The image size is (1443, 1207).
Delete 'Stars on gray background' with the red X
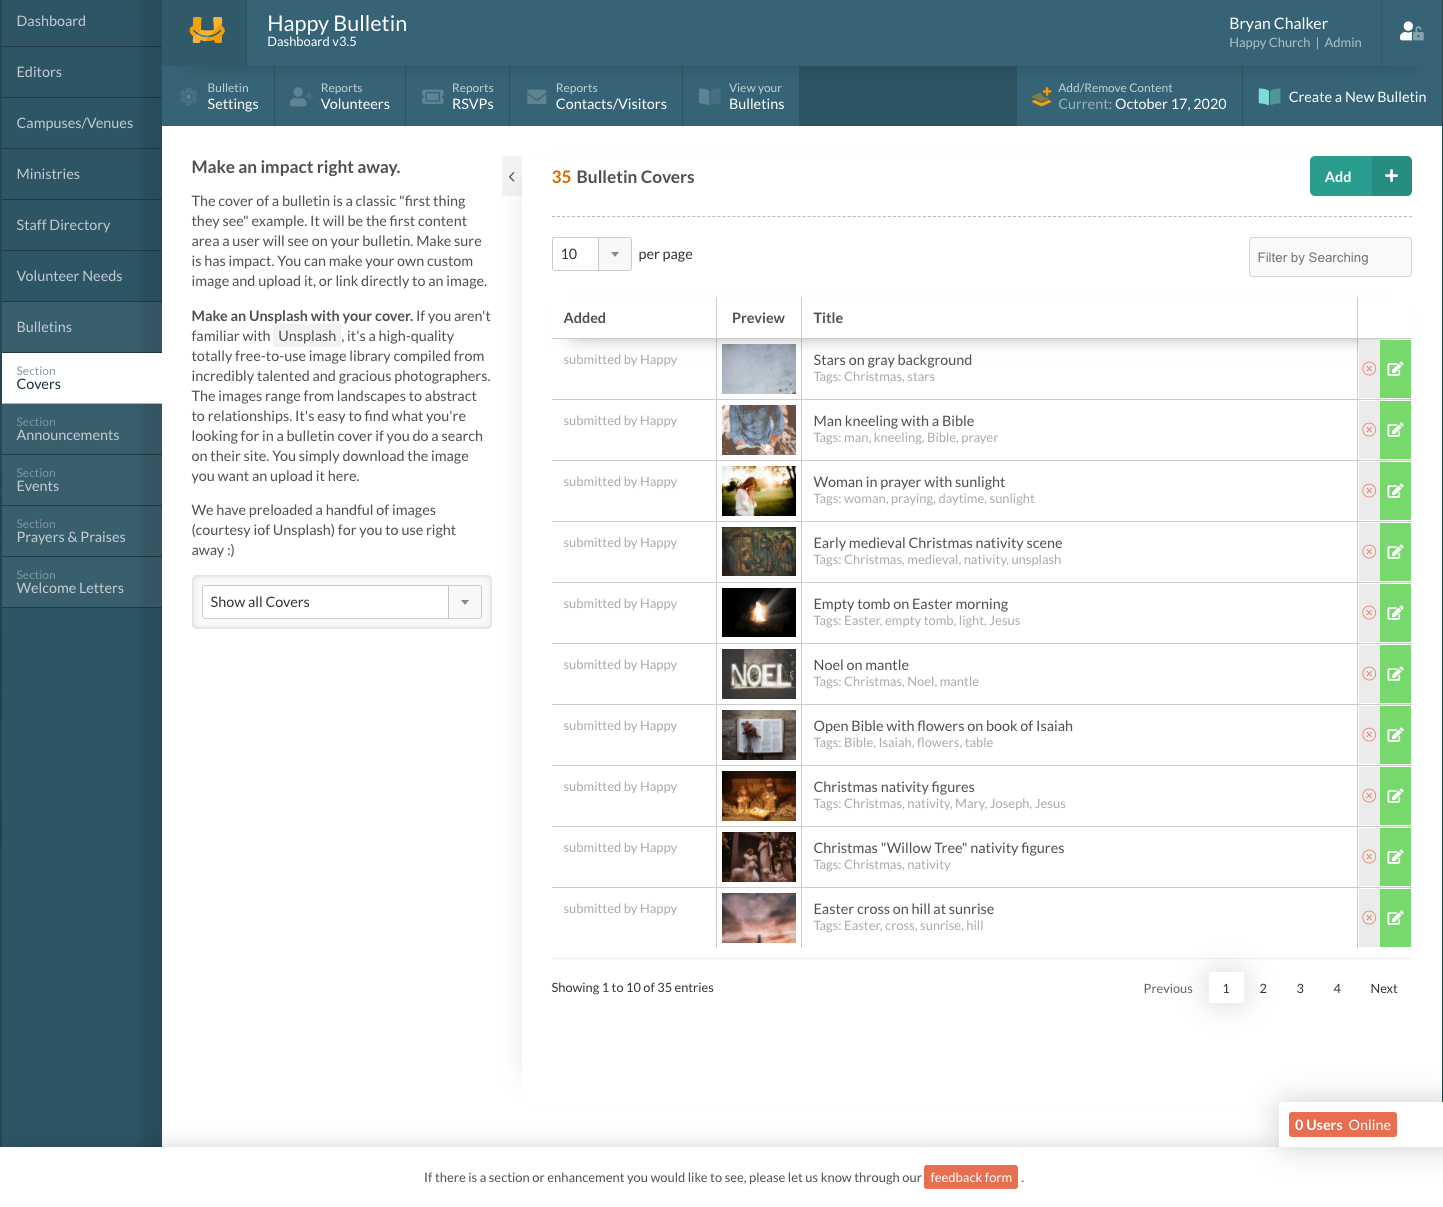pyautogui.click(x=1368, y=368)
